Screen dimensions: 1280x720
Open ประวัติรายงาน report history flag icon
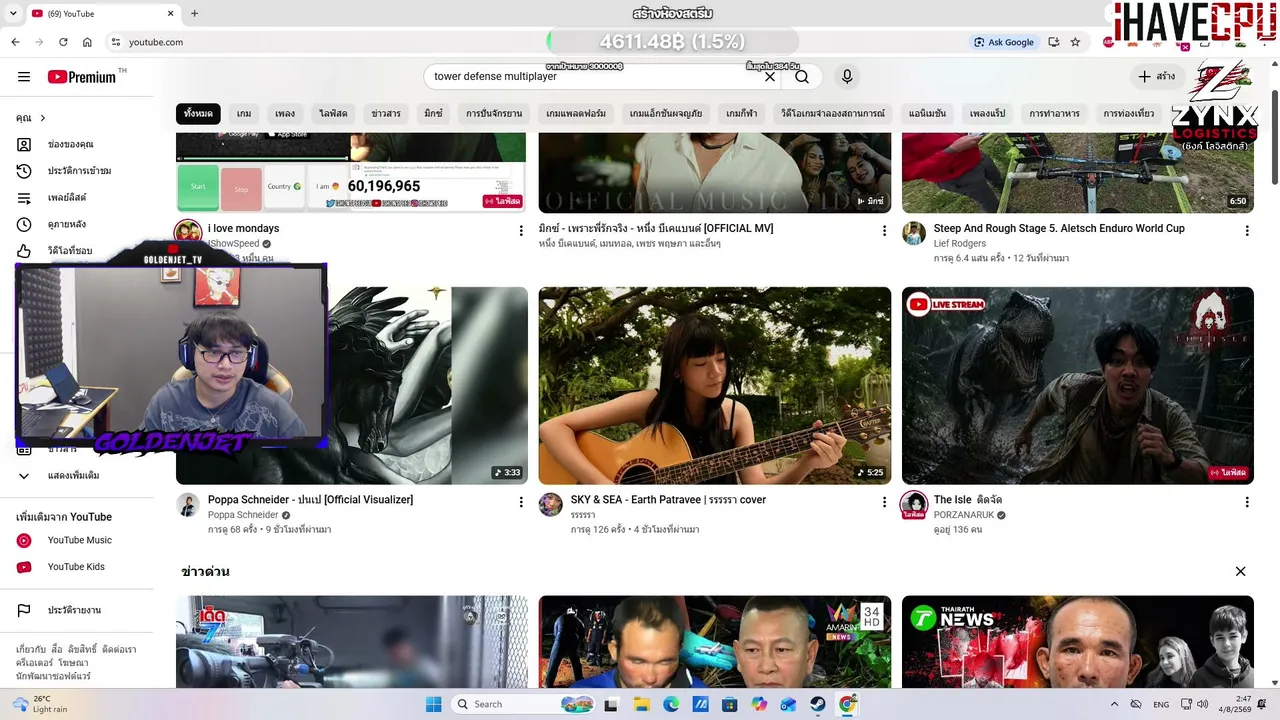click(x=24, y=610)
